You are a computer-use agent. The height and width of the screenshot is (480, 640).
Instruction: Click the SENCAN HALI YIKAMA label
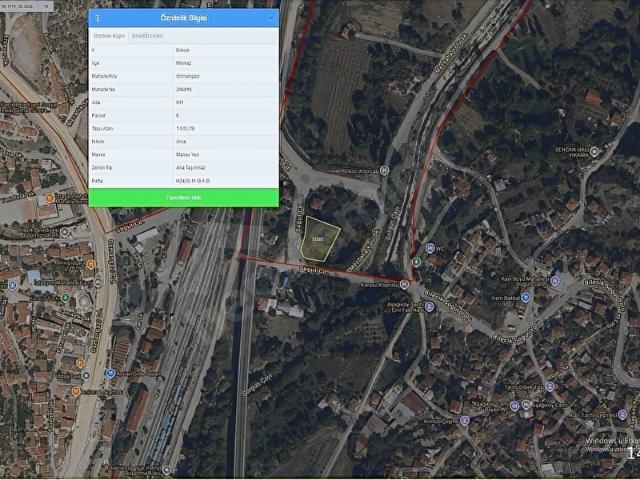pyautogui.click(x=571, y=152)
